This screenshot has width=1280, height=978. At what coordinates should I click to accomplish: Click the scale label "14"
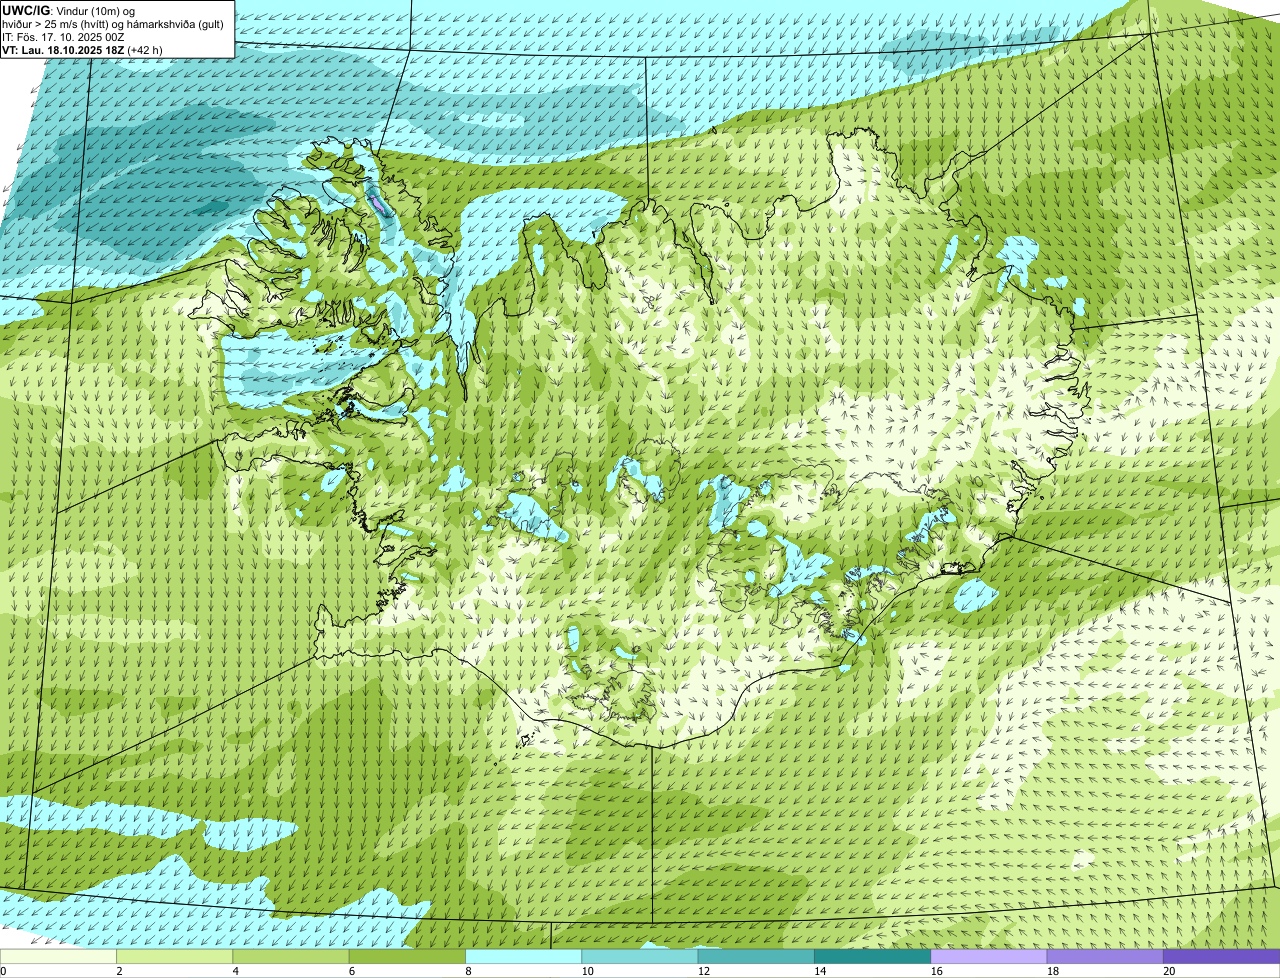coord(819,971)
